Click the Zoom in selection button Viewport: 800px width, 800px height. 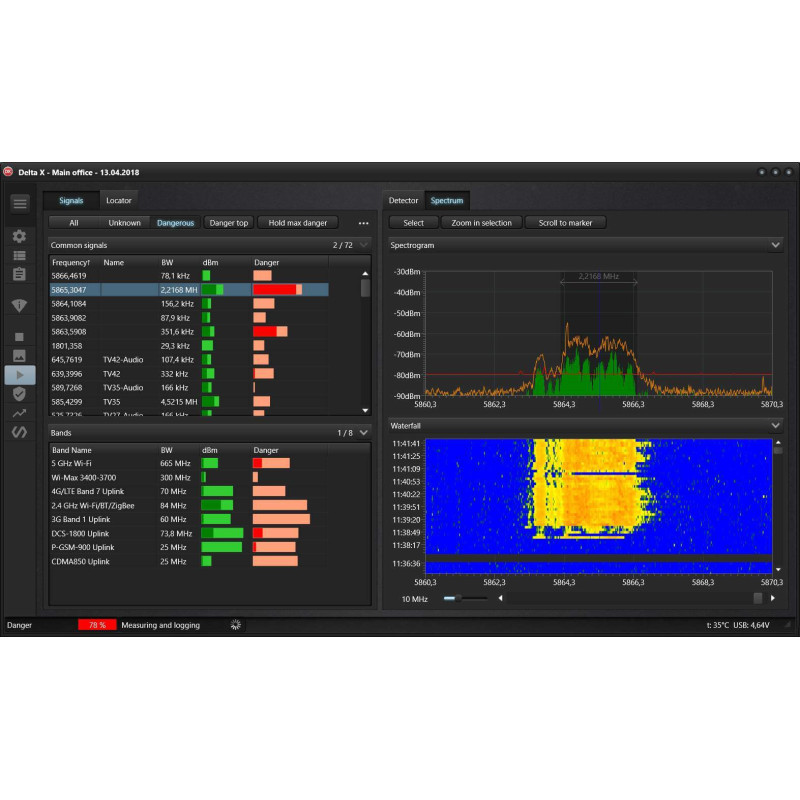pos(481,223)
